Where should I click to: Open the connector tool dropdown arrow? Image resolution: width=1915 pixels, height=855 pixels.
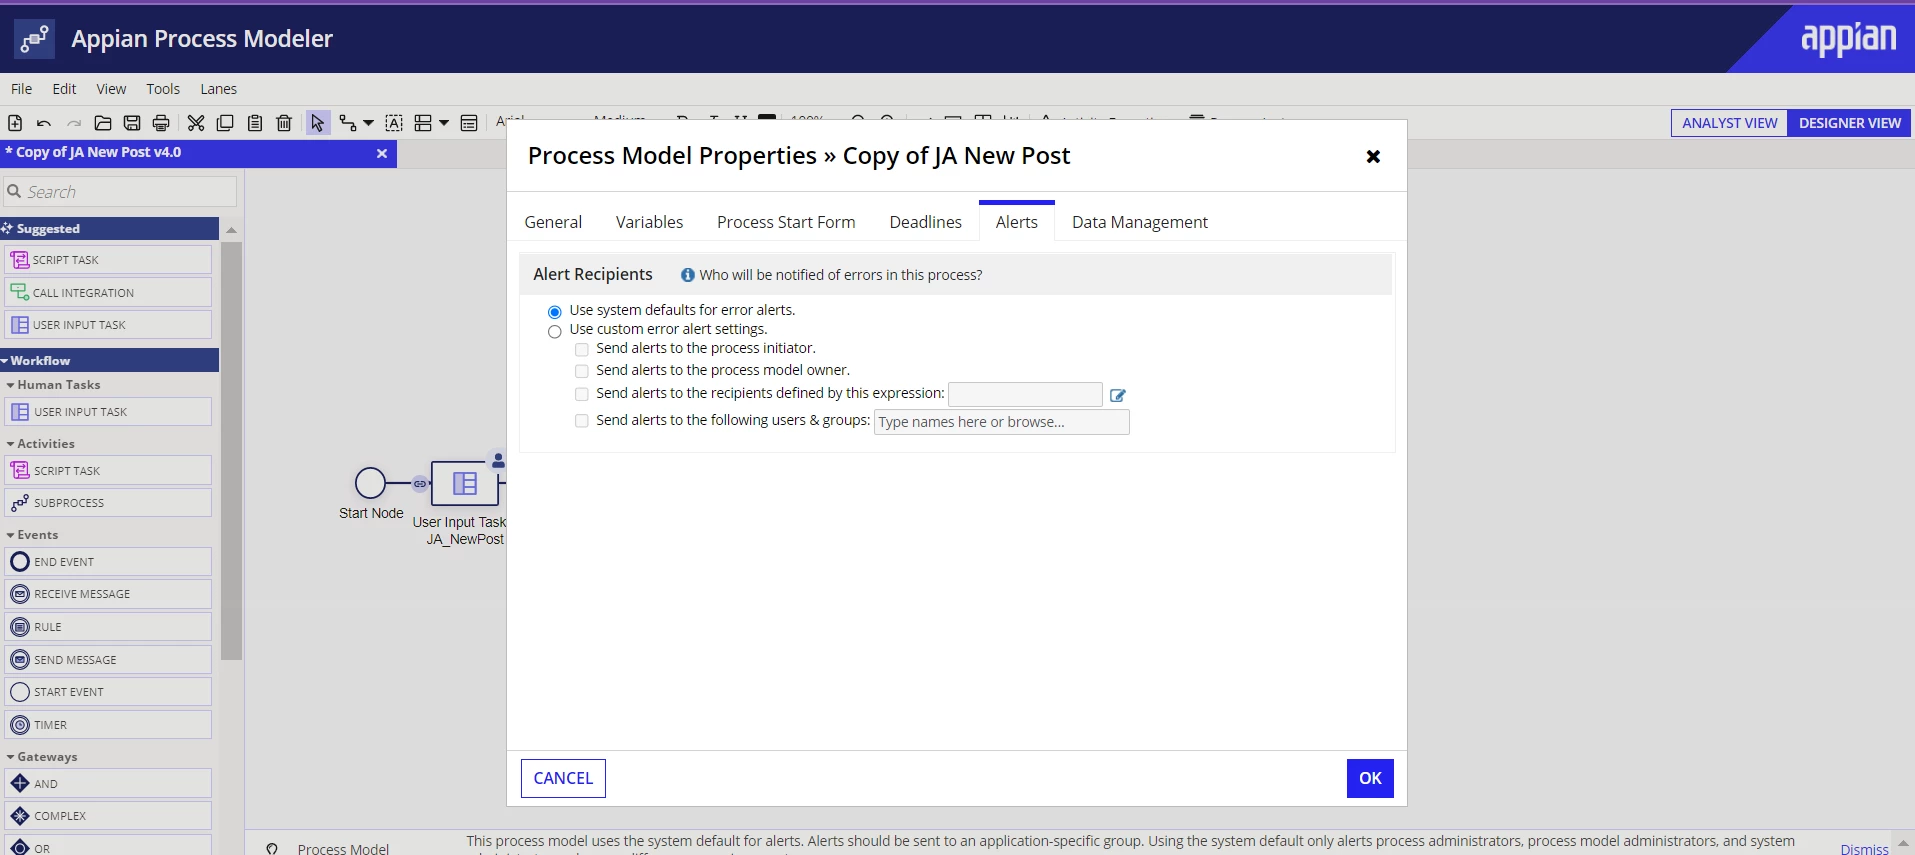click(x=368, y=123)
